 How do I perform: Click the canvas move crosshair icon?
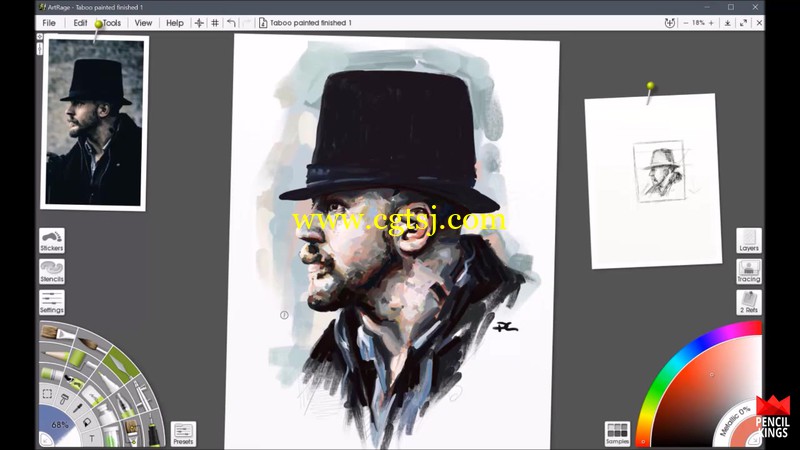pos(199,23)
